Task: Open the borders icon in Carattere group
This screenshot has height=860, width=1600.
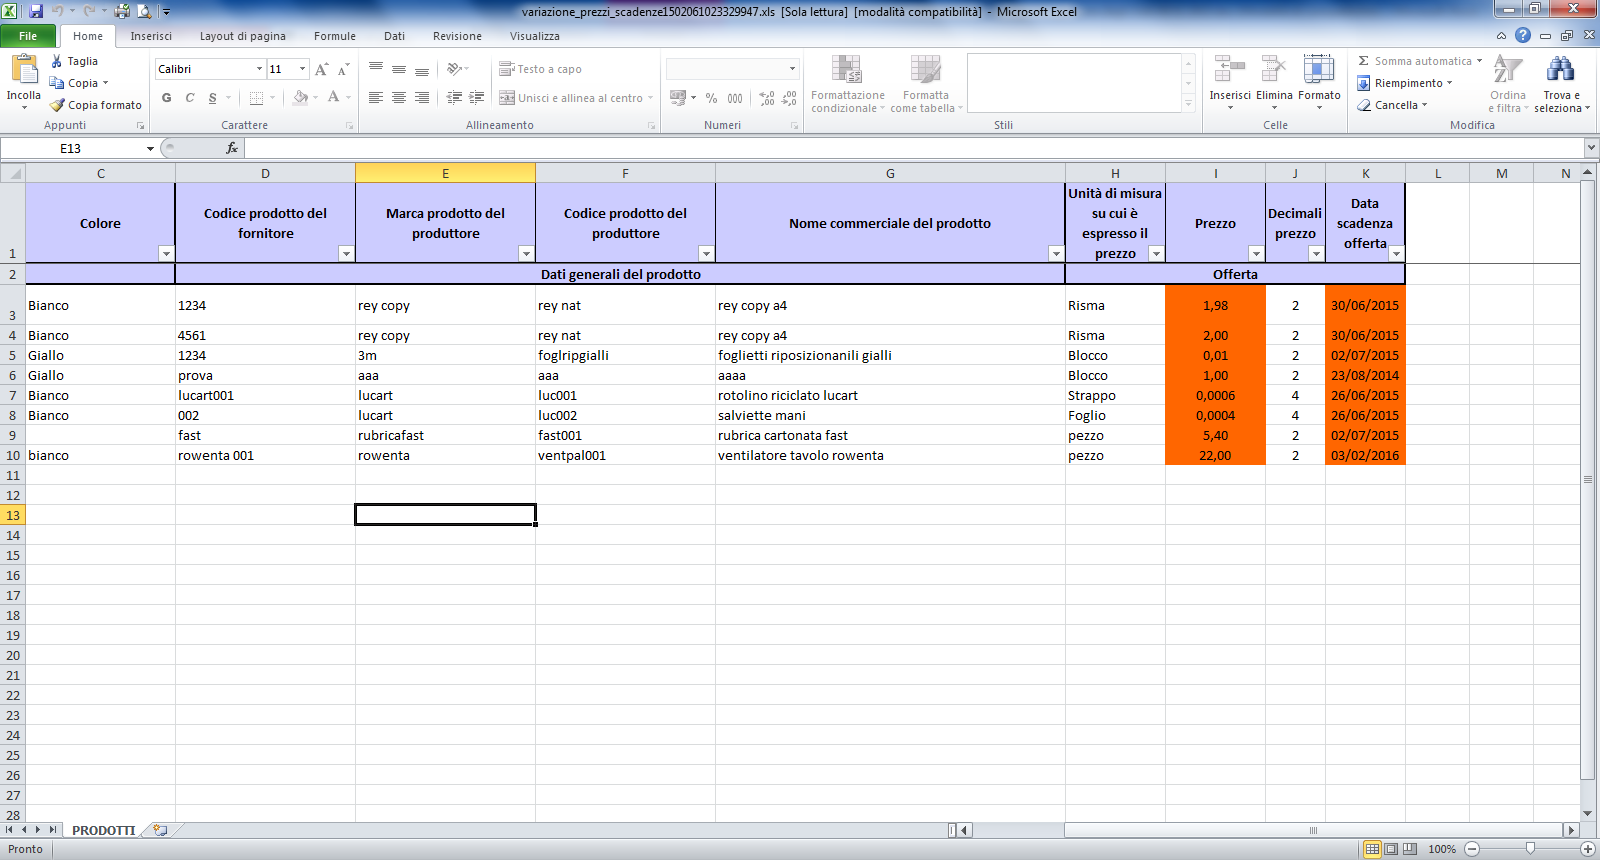Action: 256,98
